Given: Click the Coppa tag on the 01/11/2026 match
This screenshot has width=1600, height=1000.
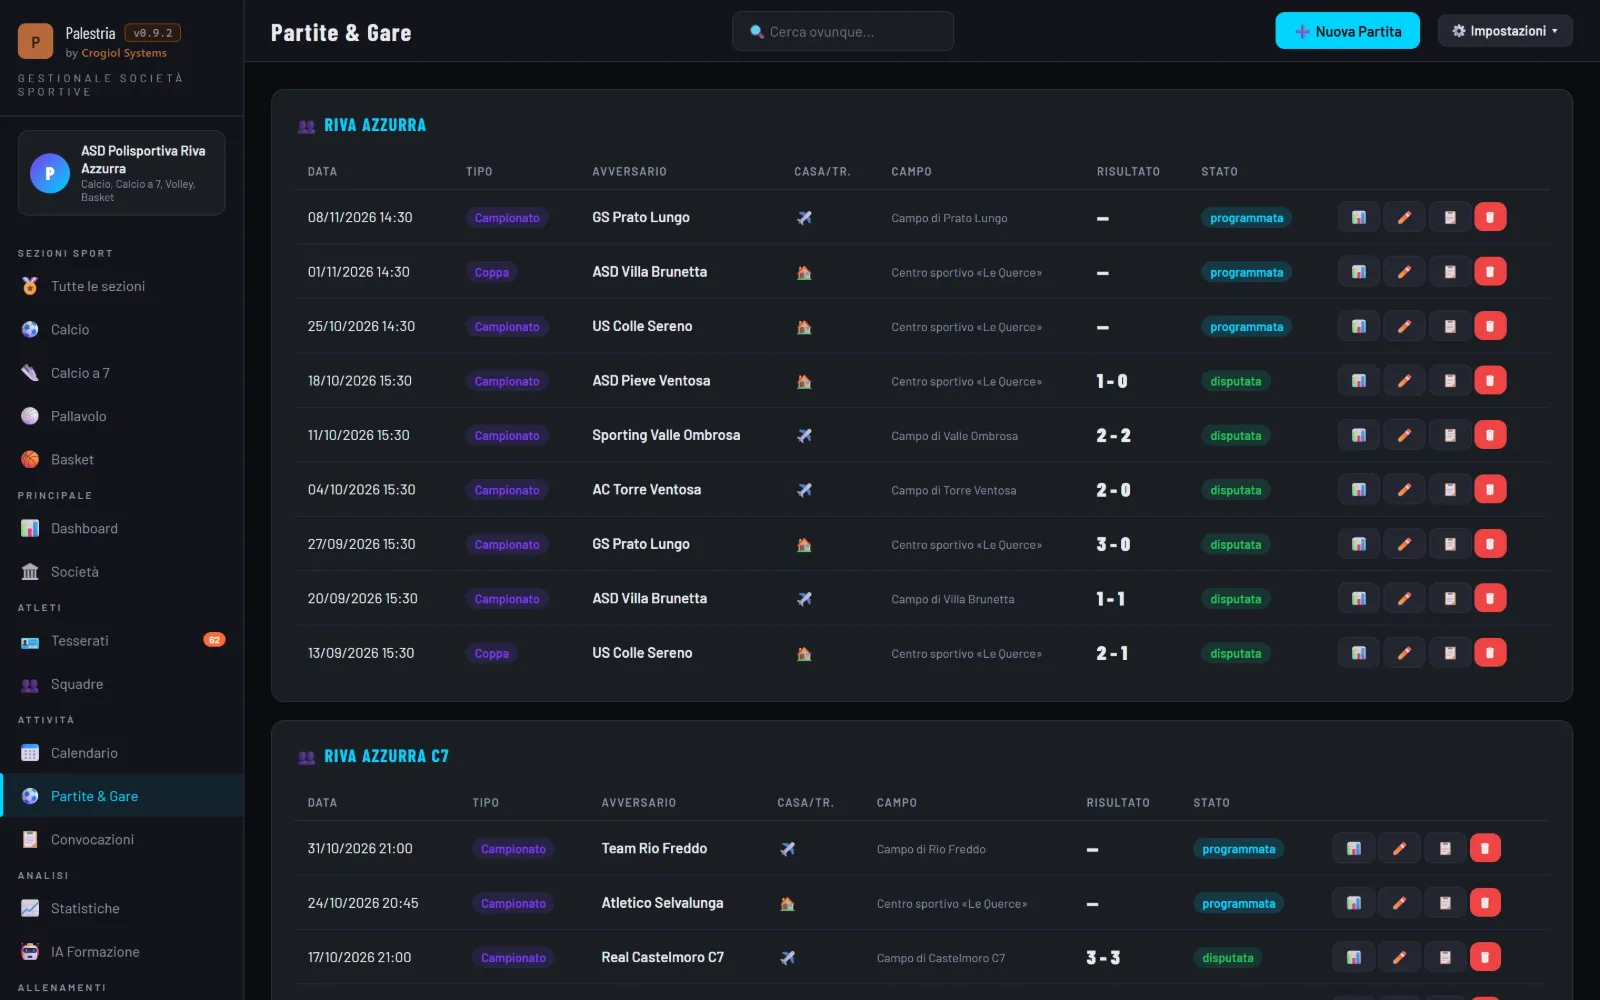Looking at the screenshot, I should pos(491,272).
